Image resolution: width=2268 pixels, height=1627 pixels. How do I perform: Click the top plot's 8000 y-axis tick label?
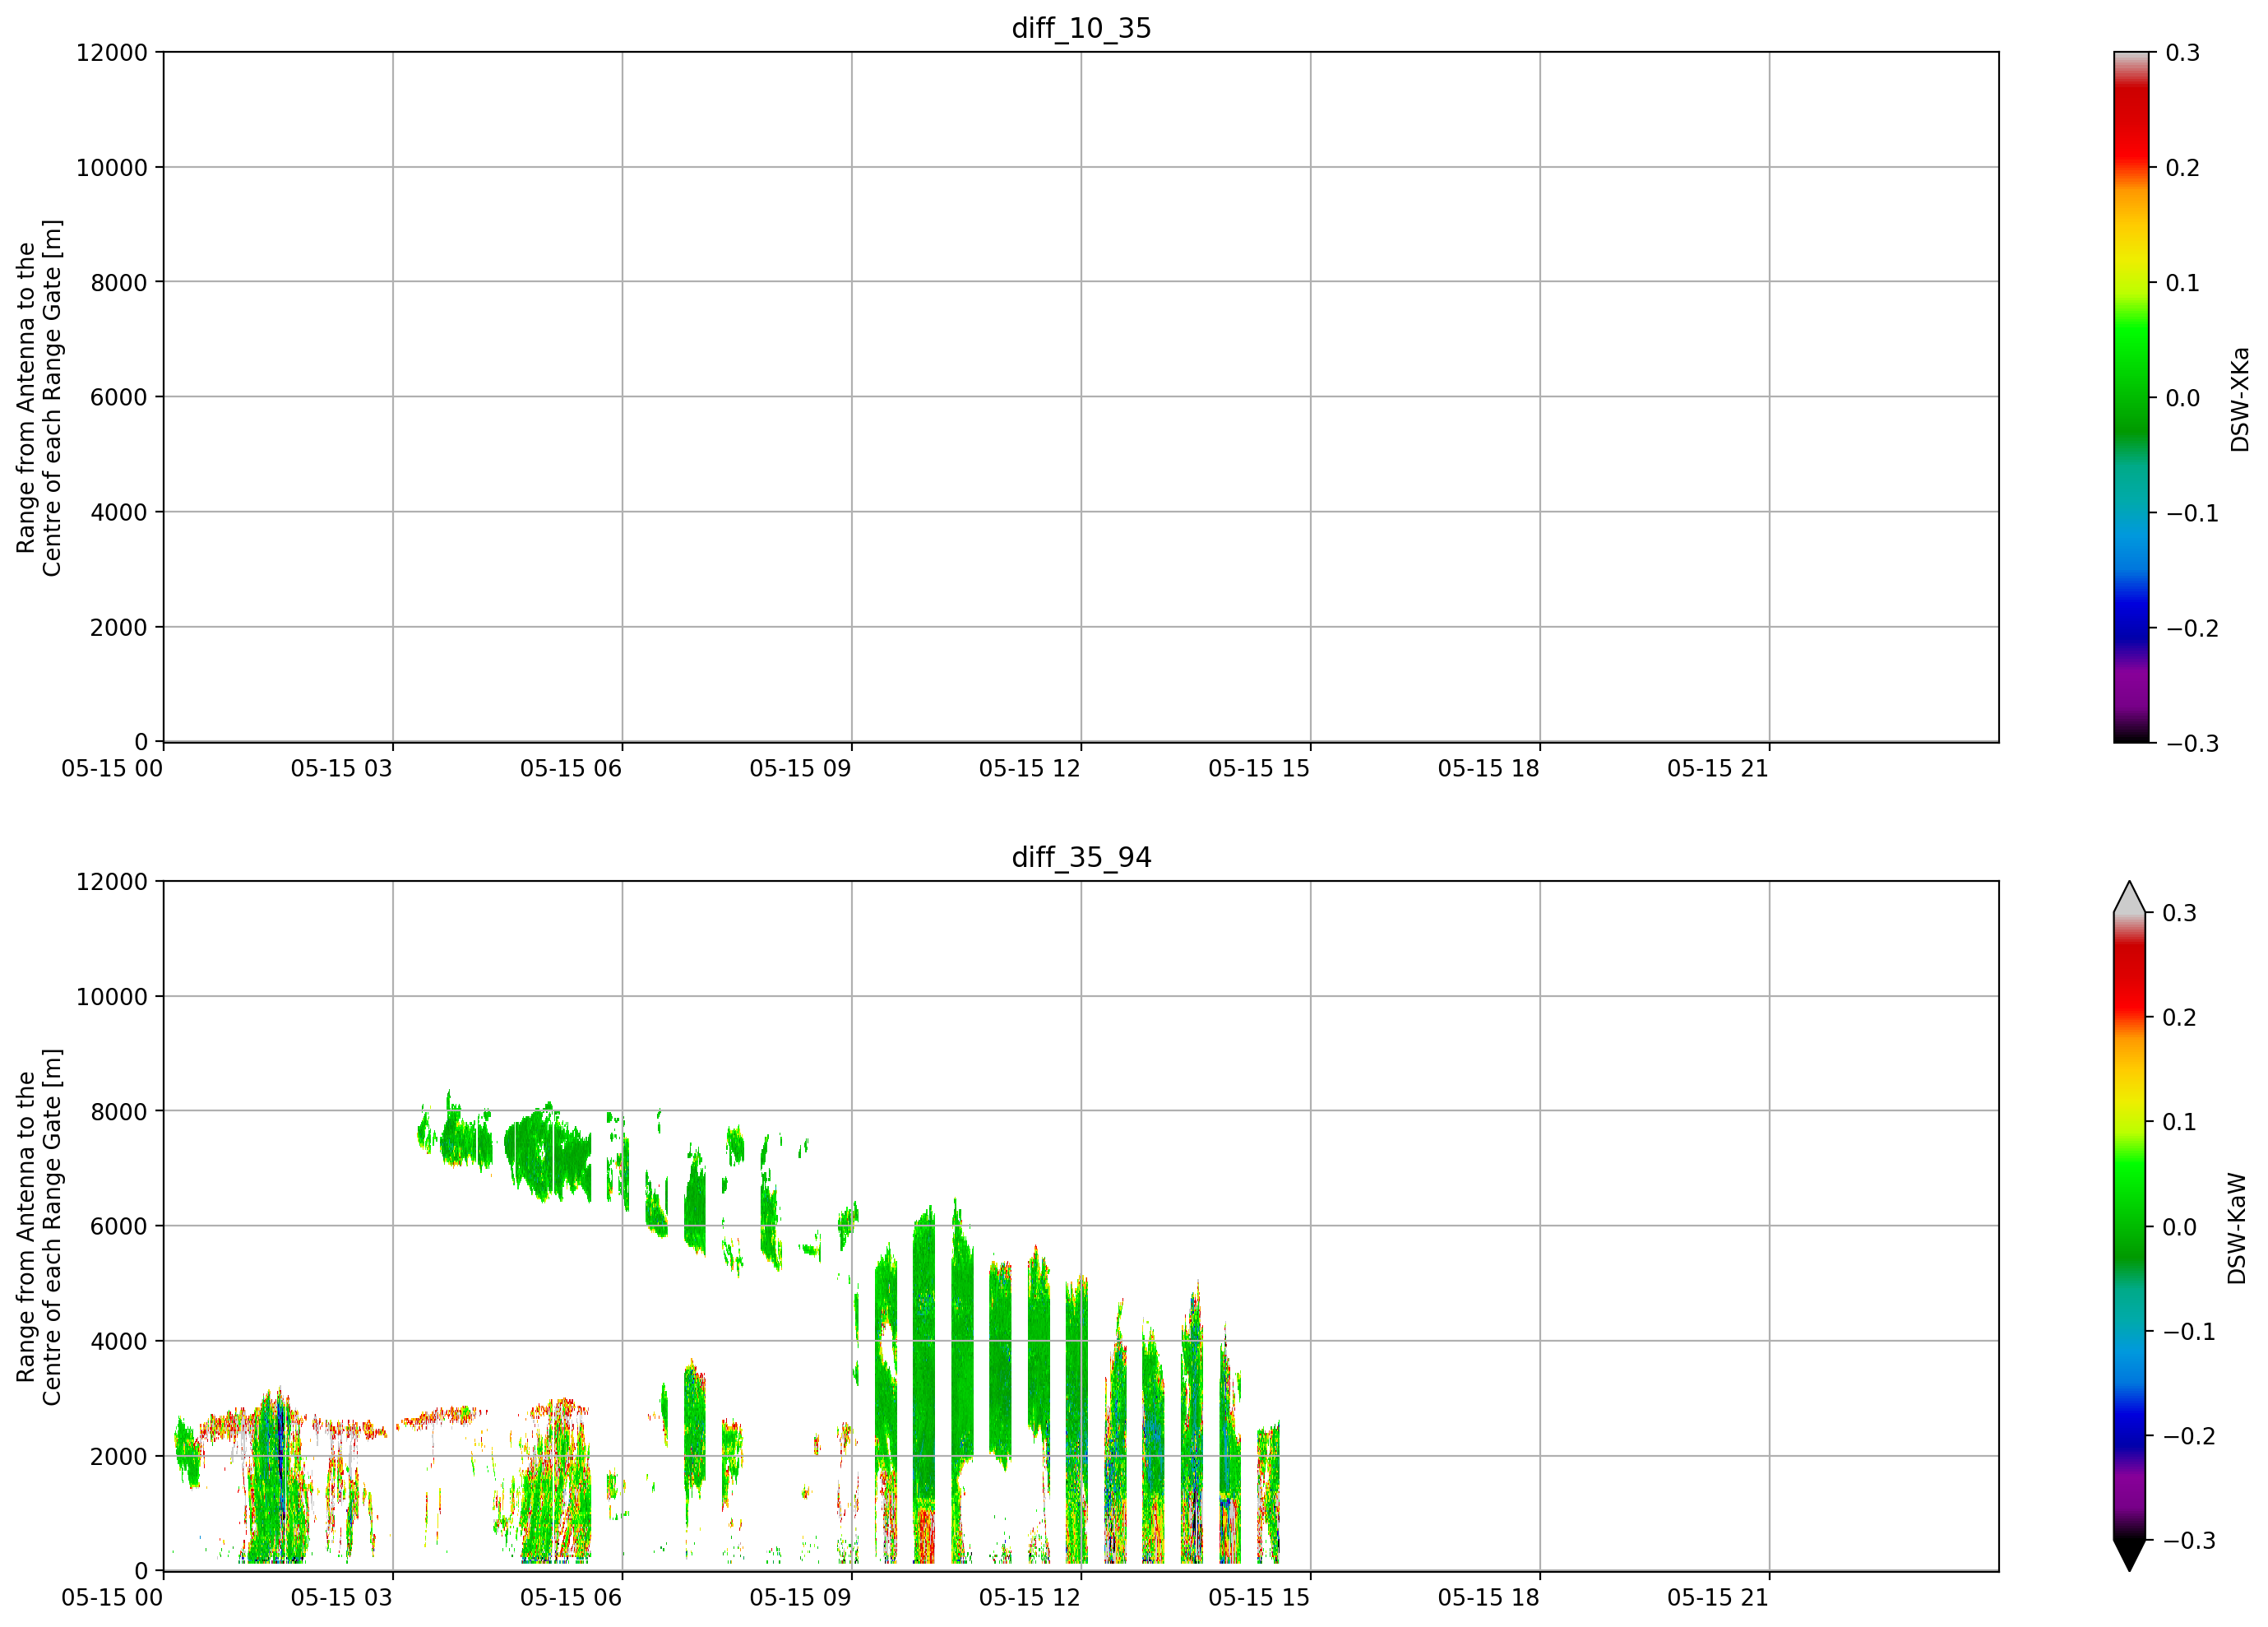tap(119, 283)
